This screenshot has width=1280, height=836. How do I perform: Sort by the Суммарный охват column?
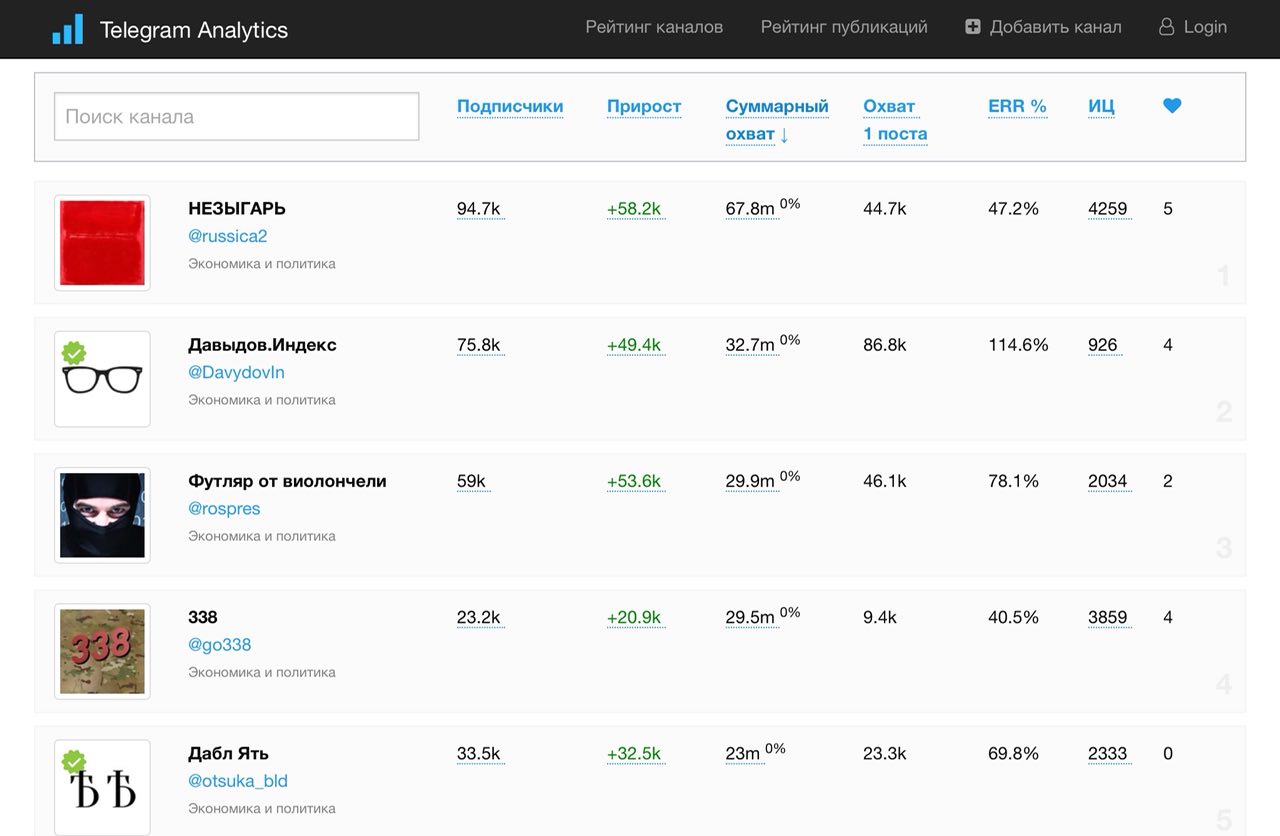coord(777,120)
